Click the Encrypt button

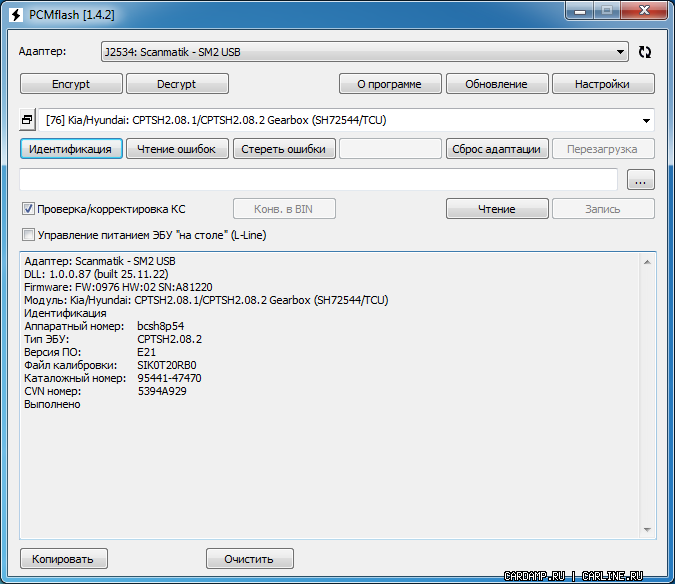tap(71, 84)
